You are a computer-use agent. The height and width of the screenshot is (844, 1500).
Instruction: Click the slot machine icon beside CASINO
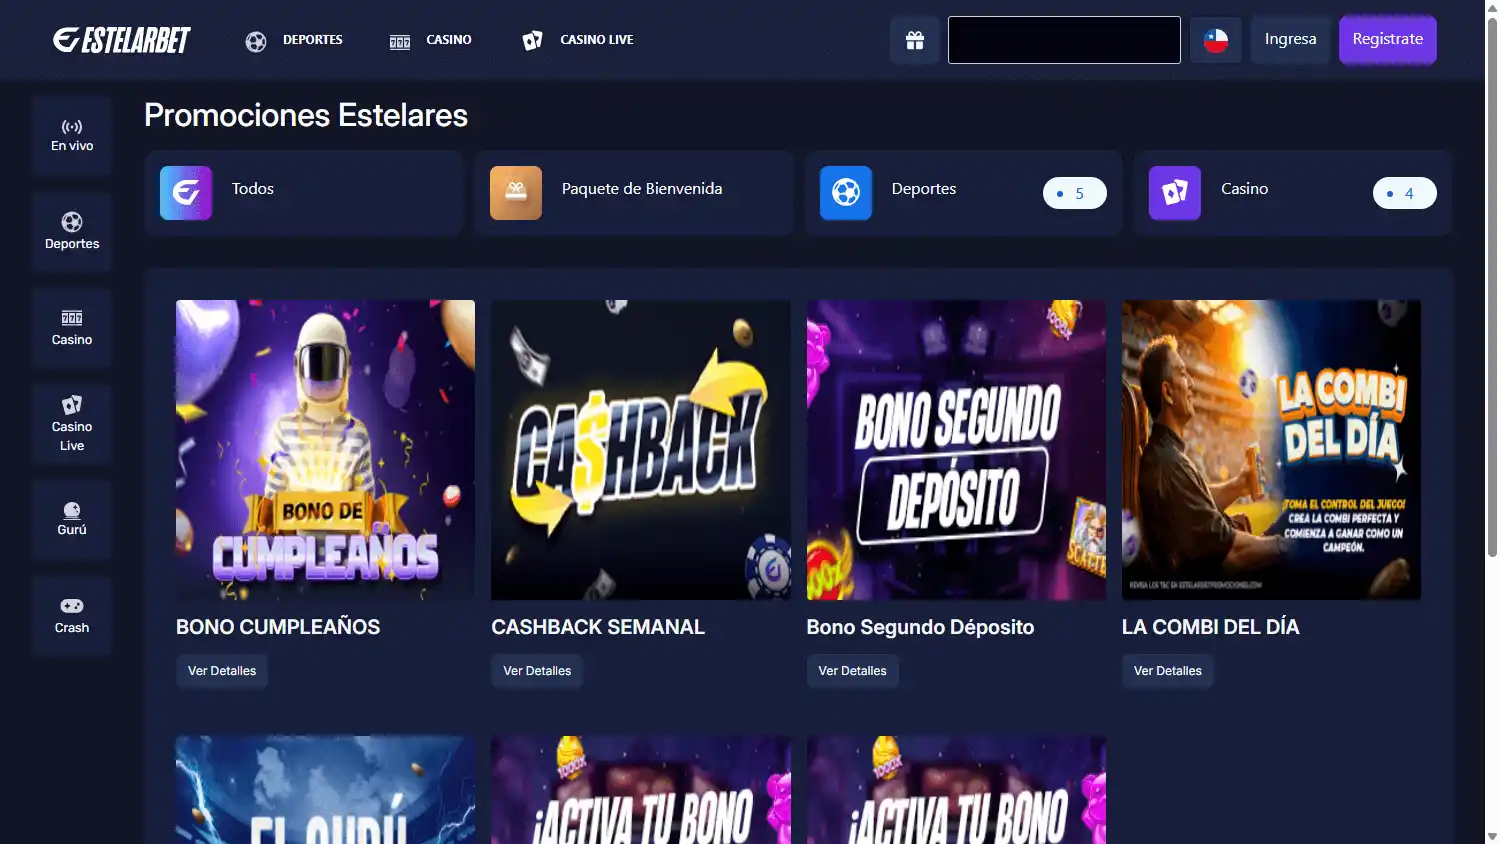click(400, 42)
